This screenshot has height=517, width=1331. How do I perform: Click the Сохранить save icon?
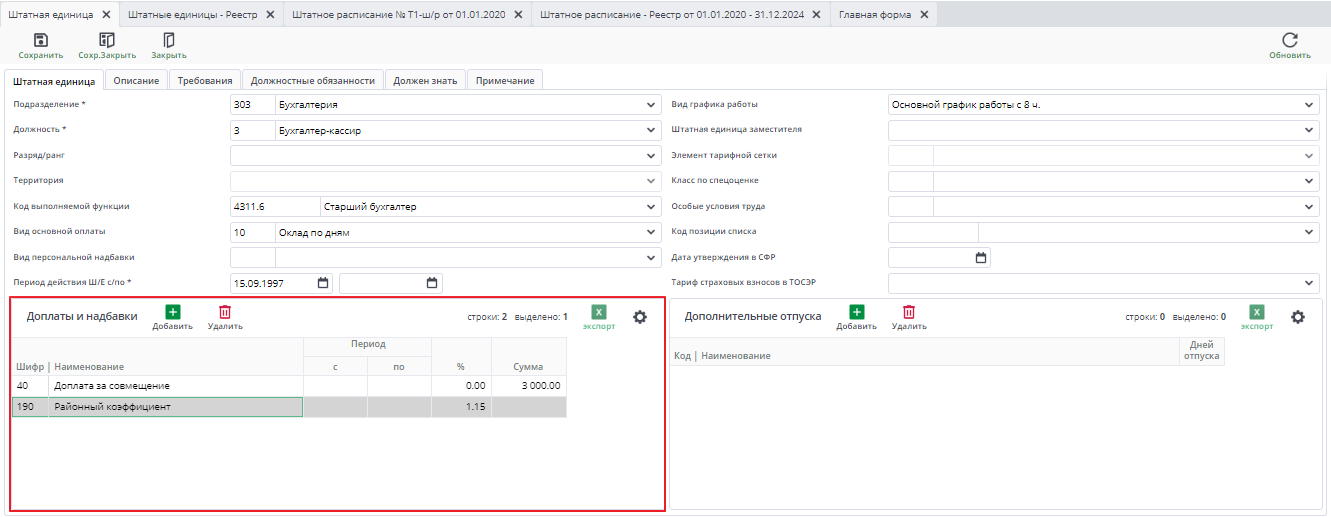click(40, 41)
